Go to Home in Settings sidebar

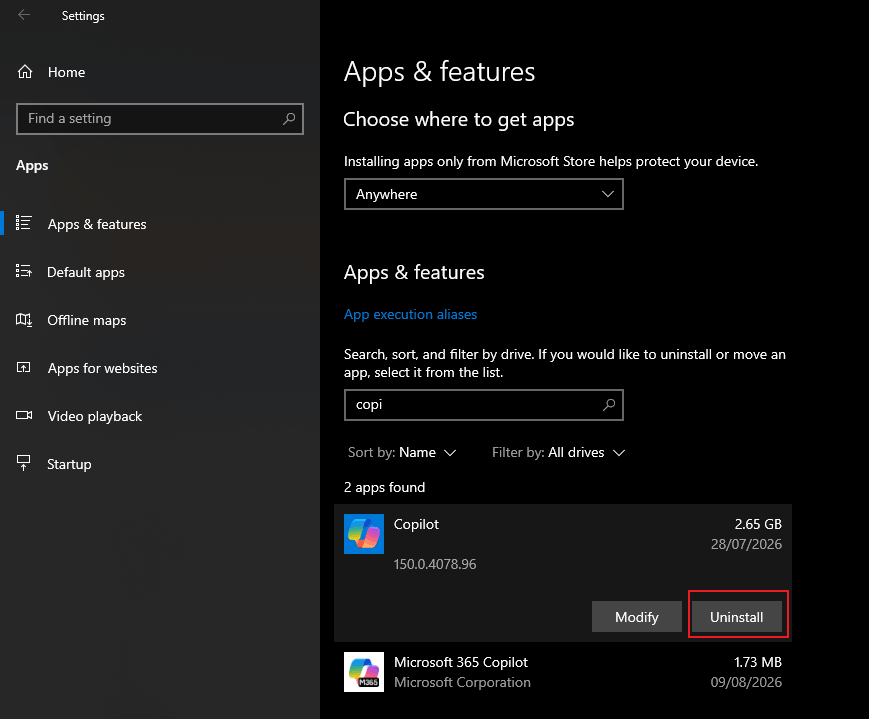[66, 72]
